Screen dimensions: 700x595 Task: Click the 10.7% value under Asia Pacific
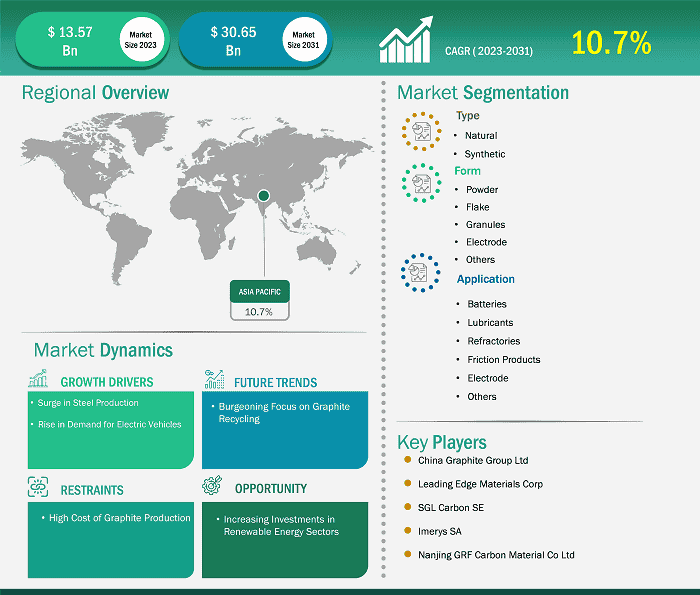[x=258, y=312]
